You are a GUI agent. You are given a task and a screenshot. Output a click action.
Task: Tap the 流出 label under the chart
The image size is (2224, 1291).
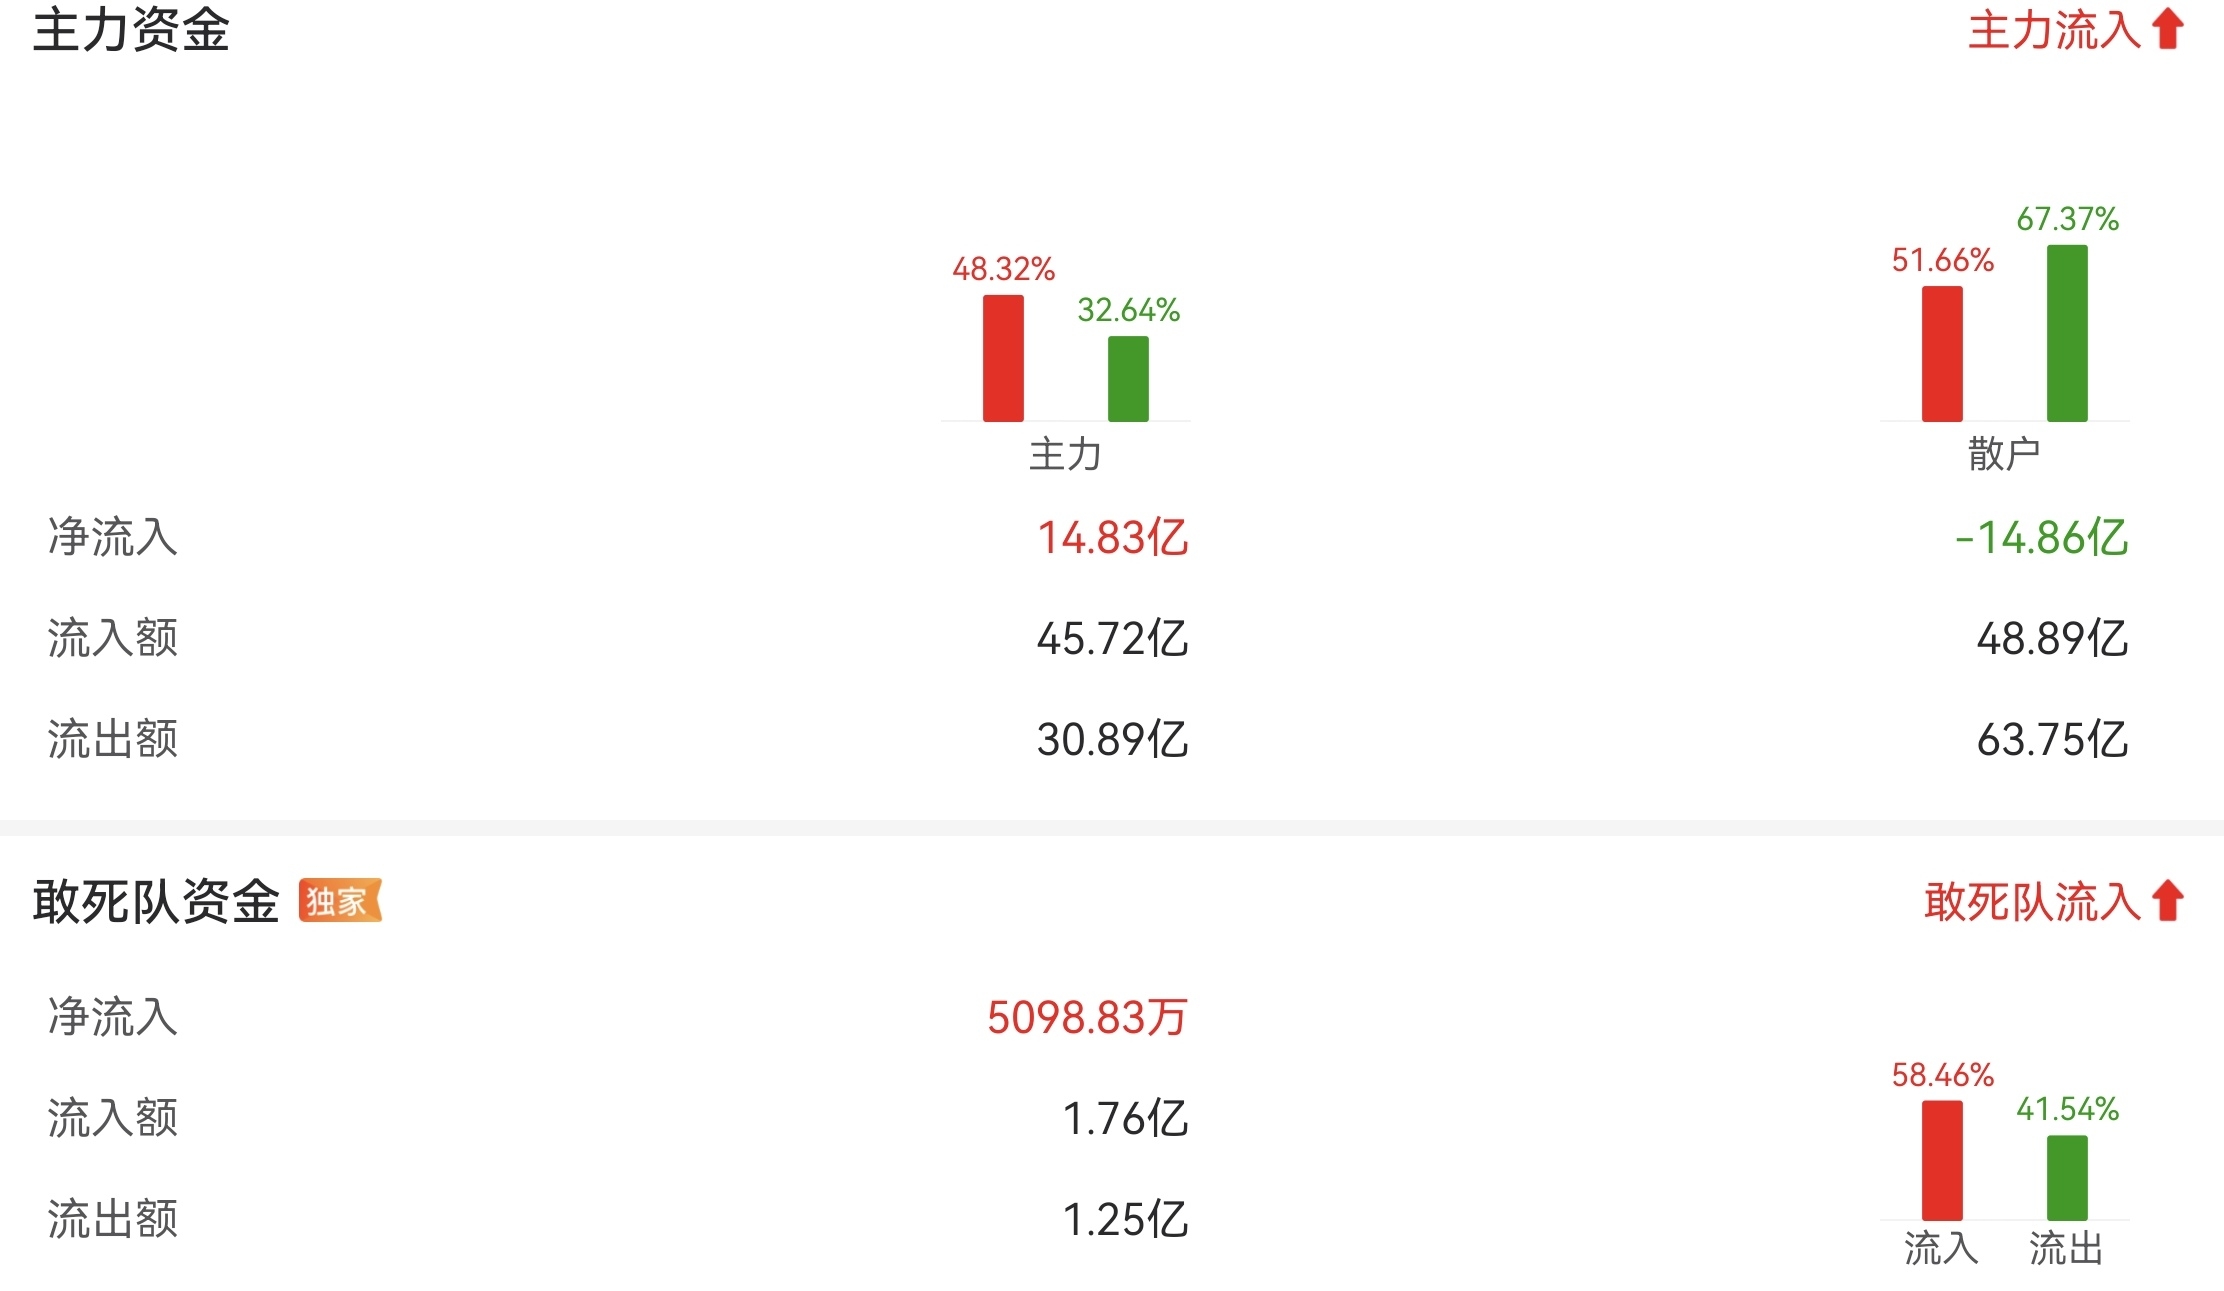(2066, 1248)
